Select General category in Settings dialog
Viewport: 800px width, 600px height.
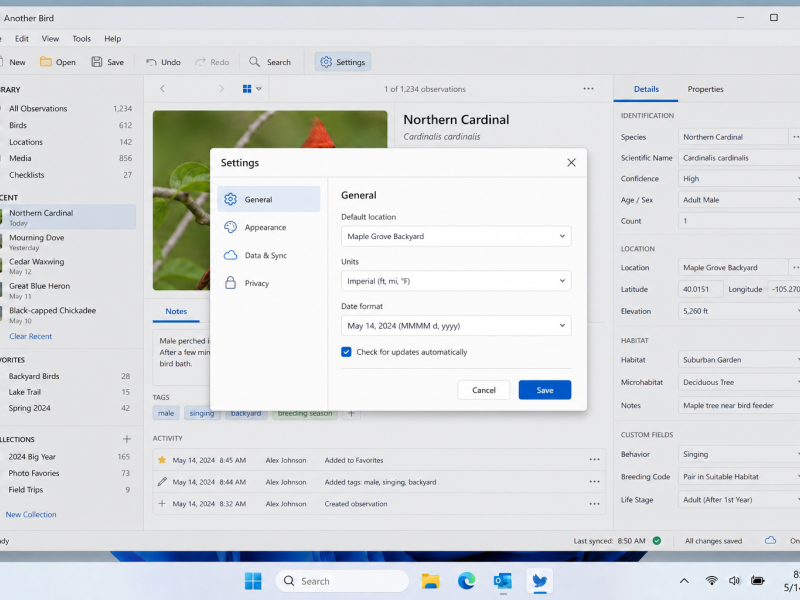pyautogui.click(x=269, y=199)
